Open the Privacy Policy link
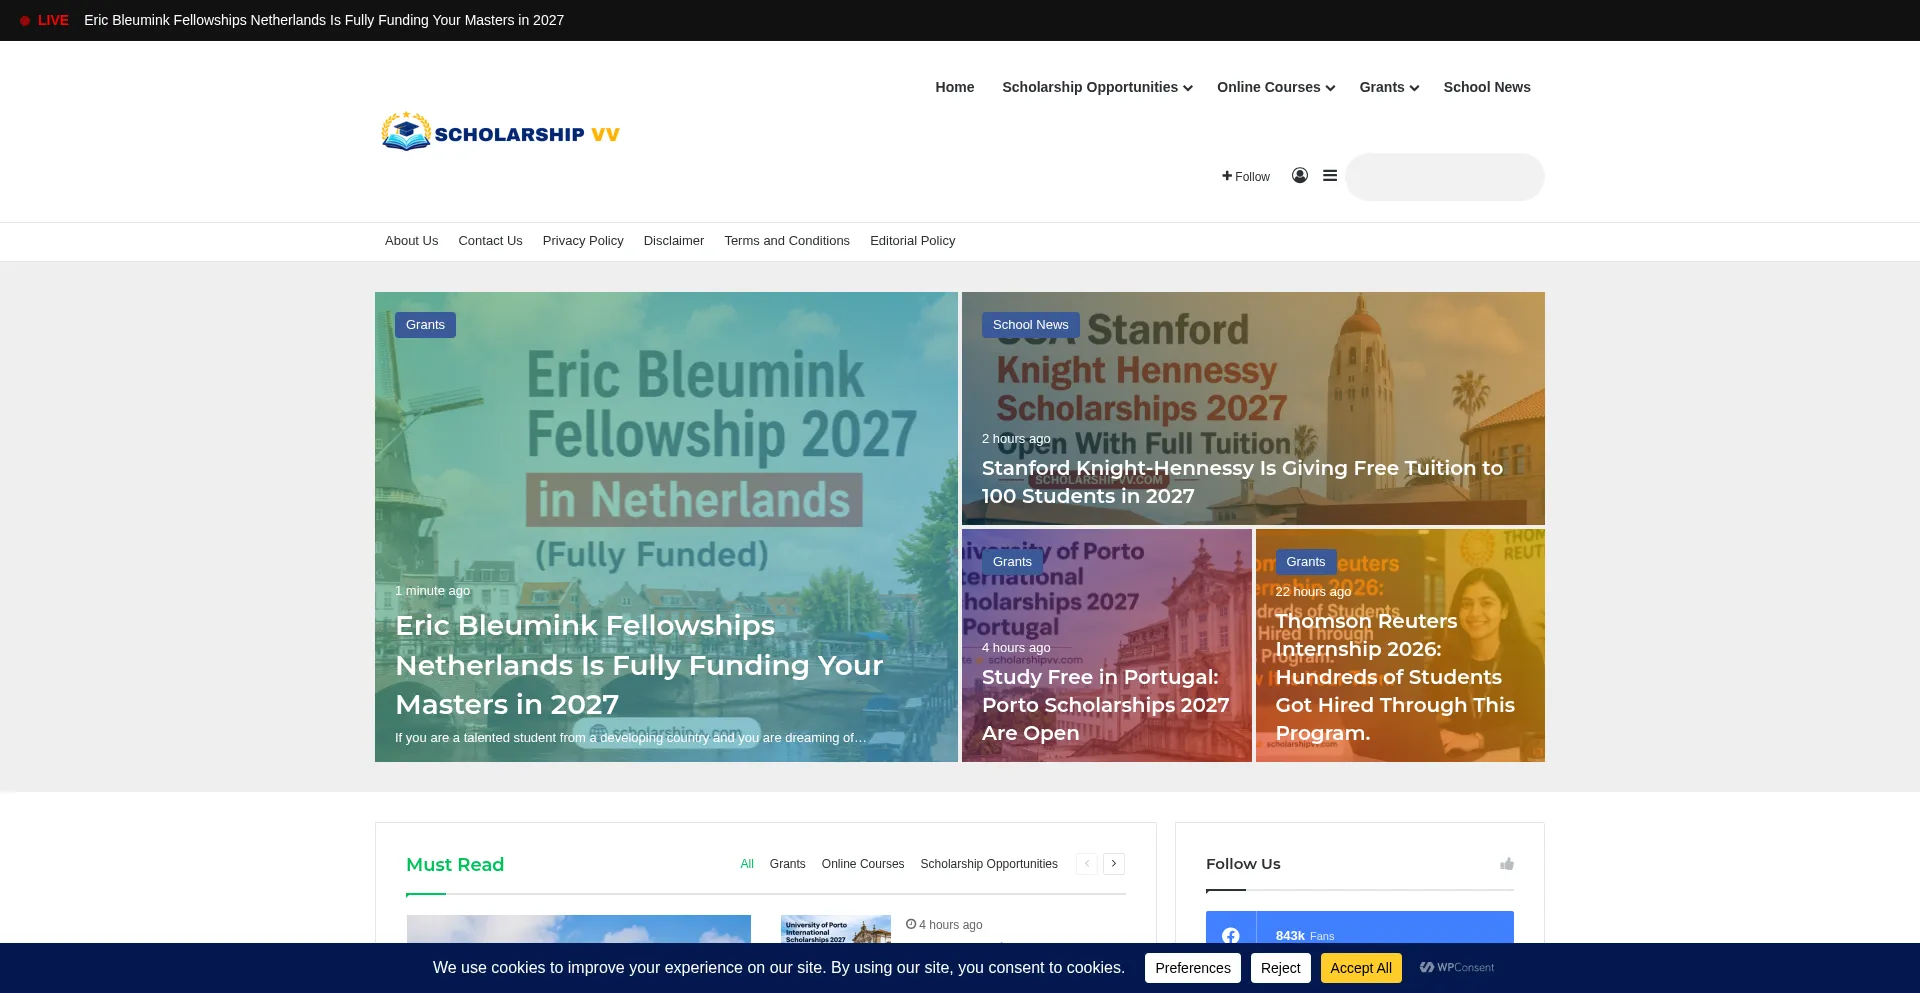Screen dimensions: 1920x993 coord(583,241)
